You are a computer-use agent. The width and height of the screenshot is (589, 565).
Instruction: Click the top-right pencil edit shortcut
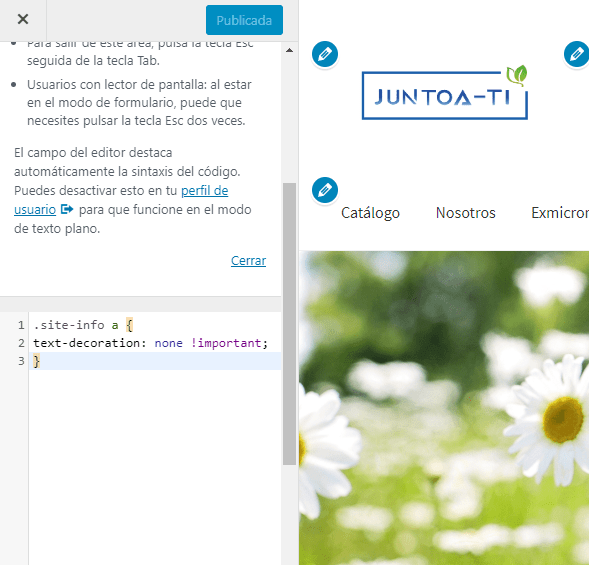tap(577, 54)
